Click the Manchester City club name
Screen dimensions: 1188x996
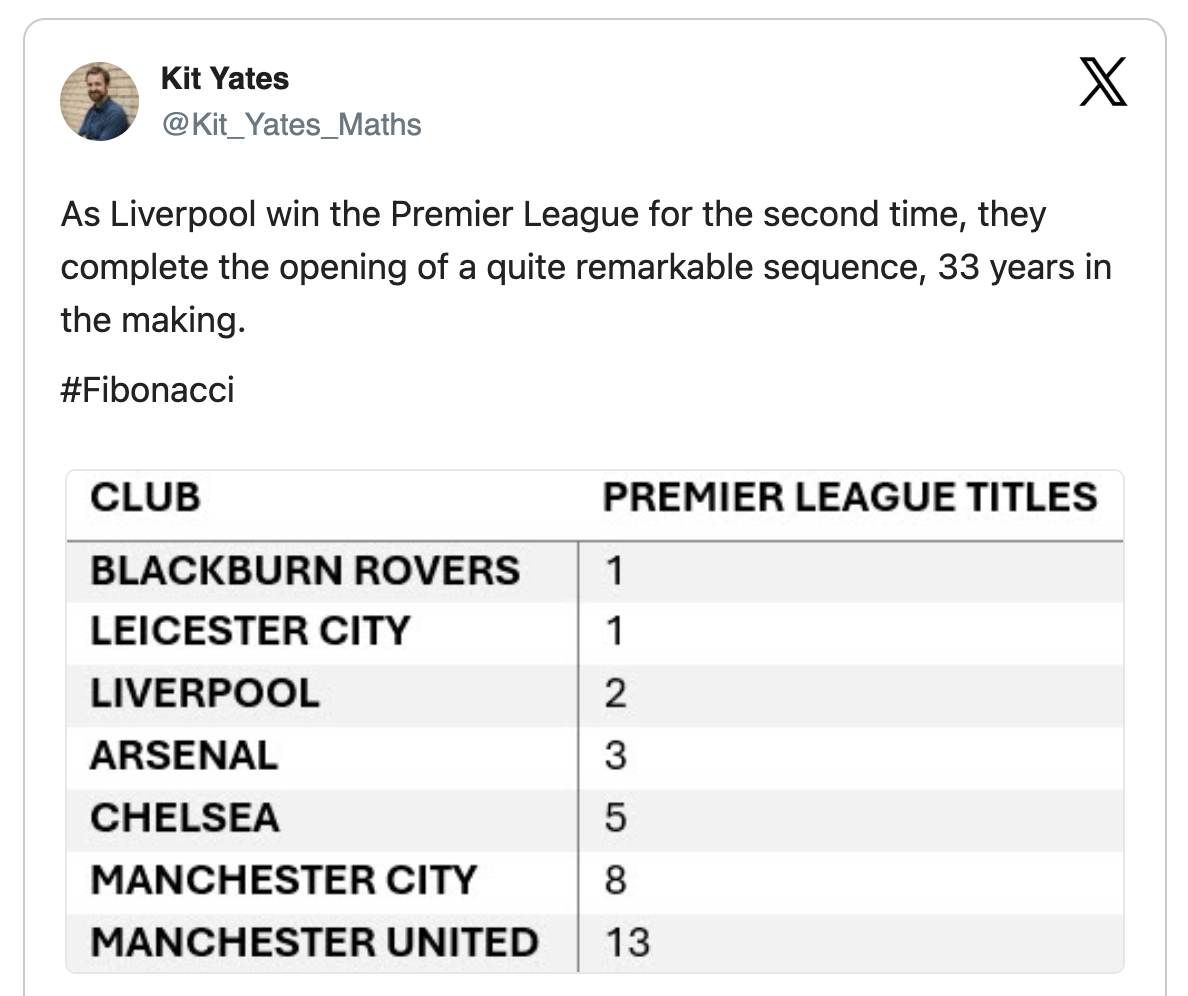tap(284, 880)
